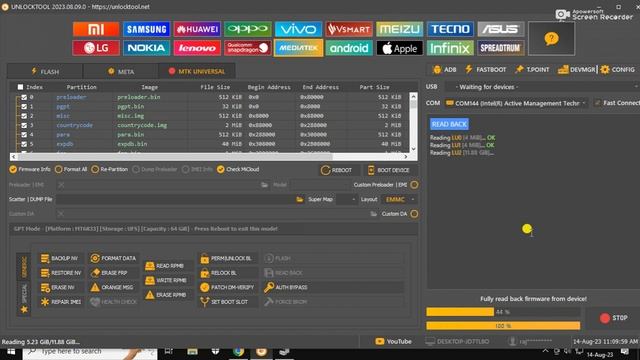Viewport: 640px width, 360px height.
Task: Click the REPAIR IMEI button
Action: [x=61, y=302]
